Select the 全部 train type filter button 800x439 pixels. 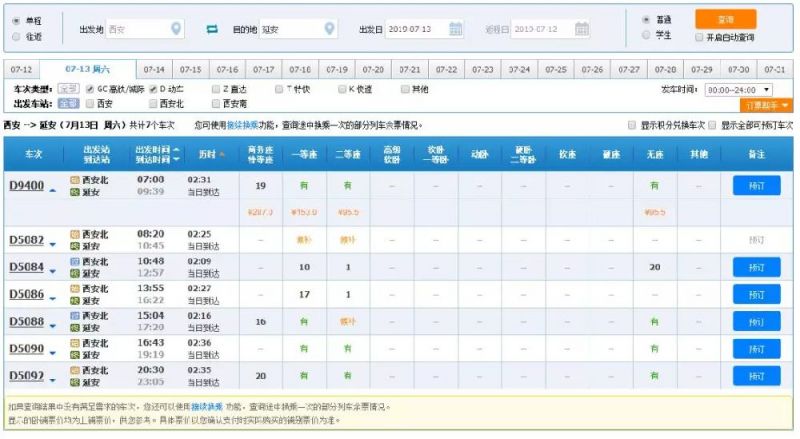click(68, 89)
